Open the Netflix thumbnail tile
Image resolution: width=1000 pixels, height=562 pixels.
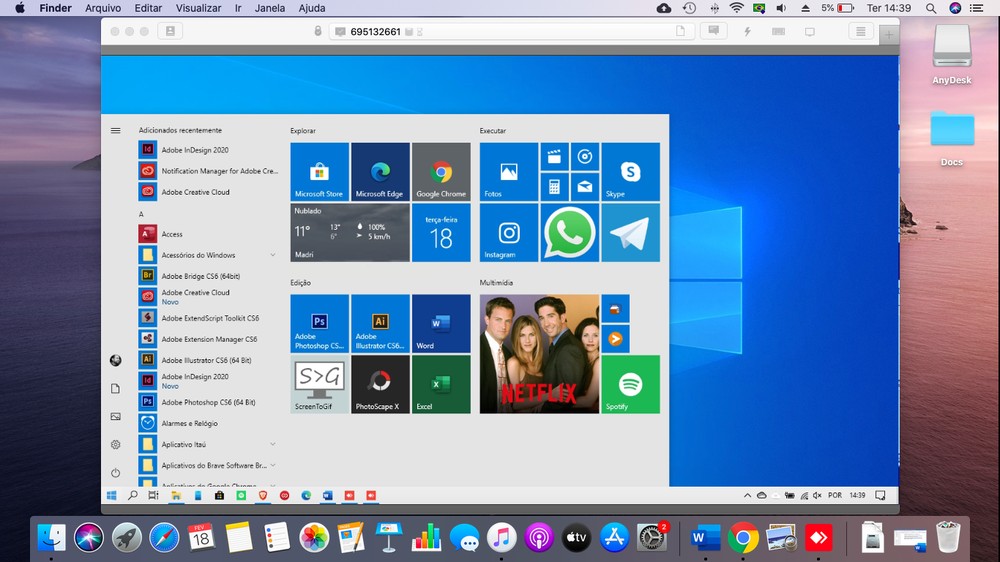pyautogui.click(x=539, y=354)
